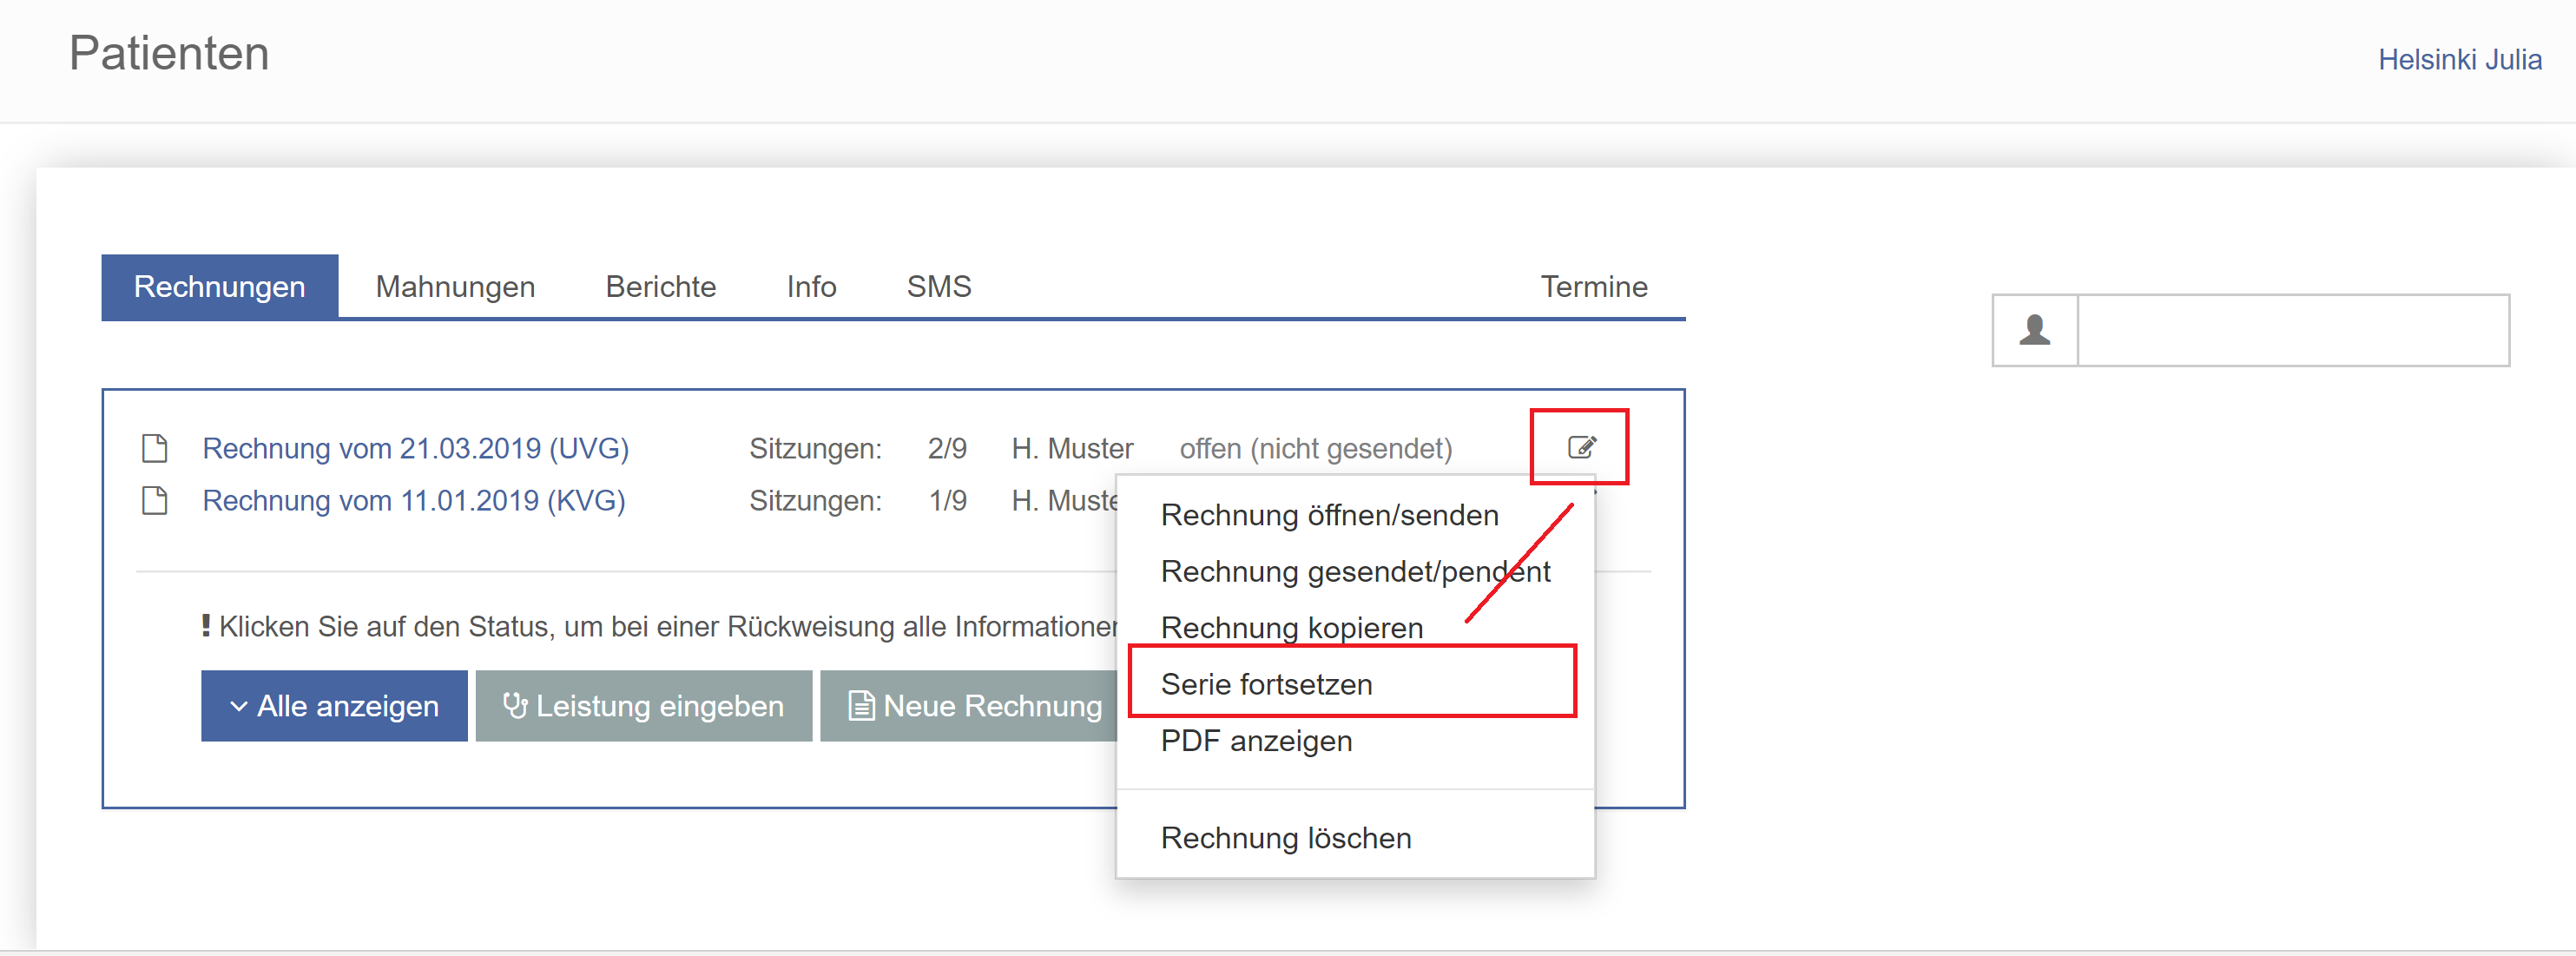Screen dimensions: 2576x956
Task: Click into the patient search input field
Action: pos(2292,330)
